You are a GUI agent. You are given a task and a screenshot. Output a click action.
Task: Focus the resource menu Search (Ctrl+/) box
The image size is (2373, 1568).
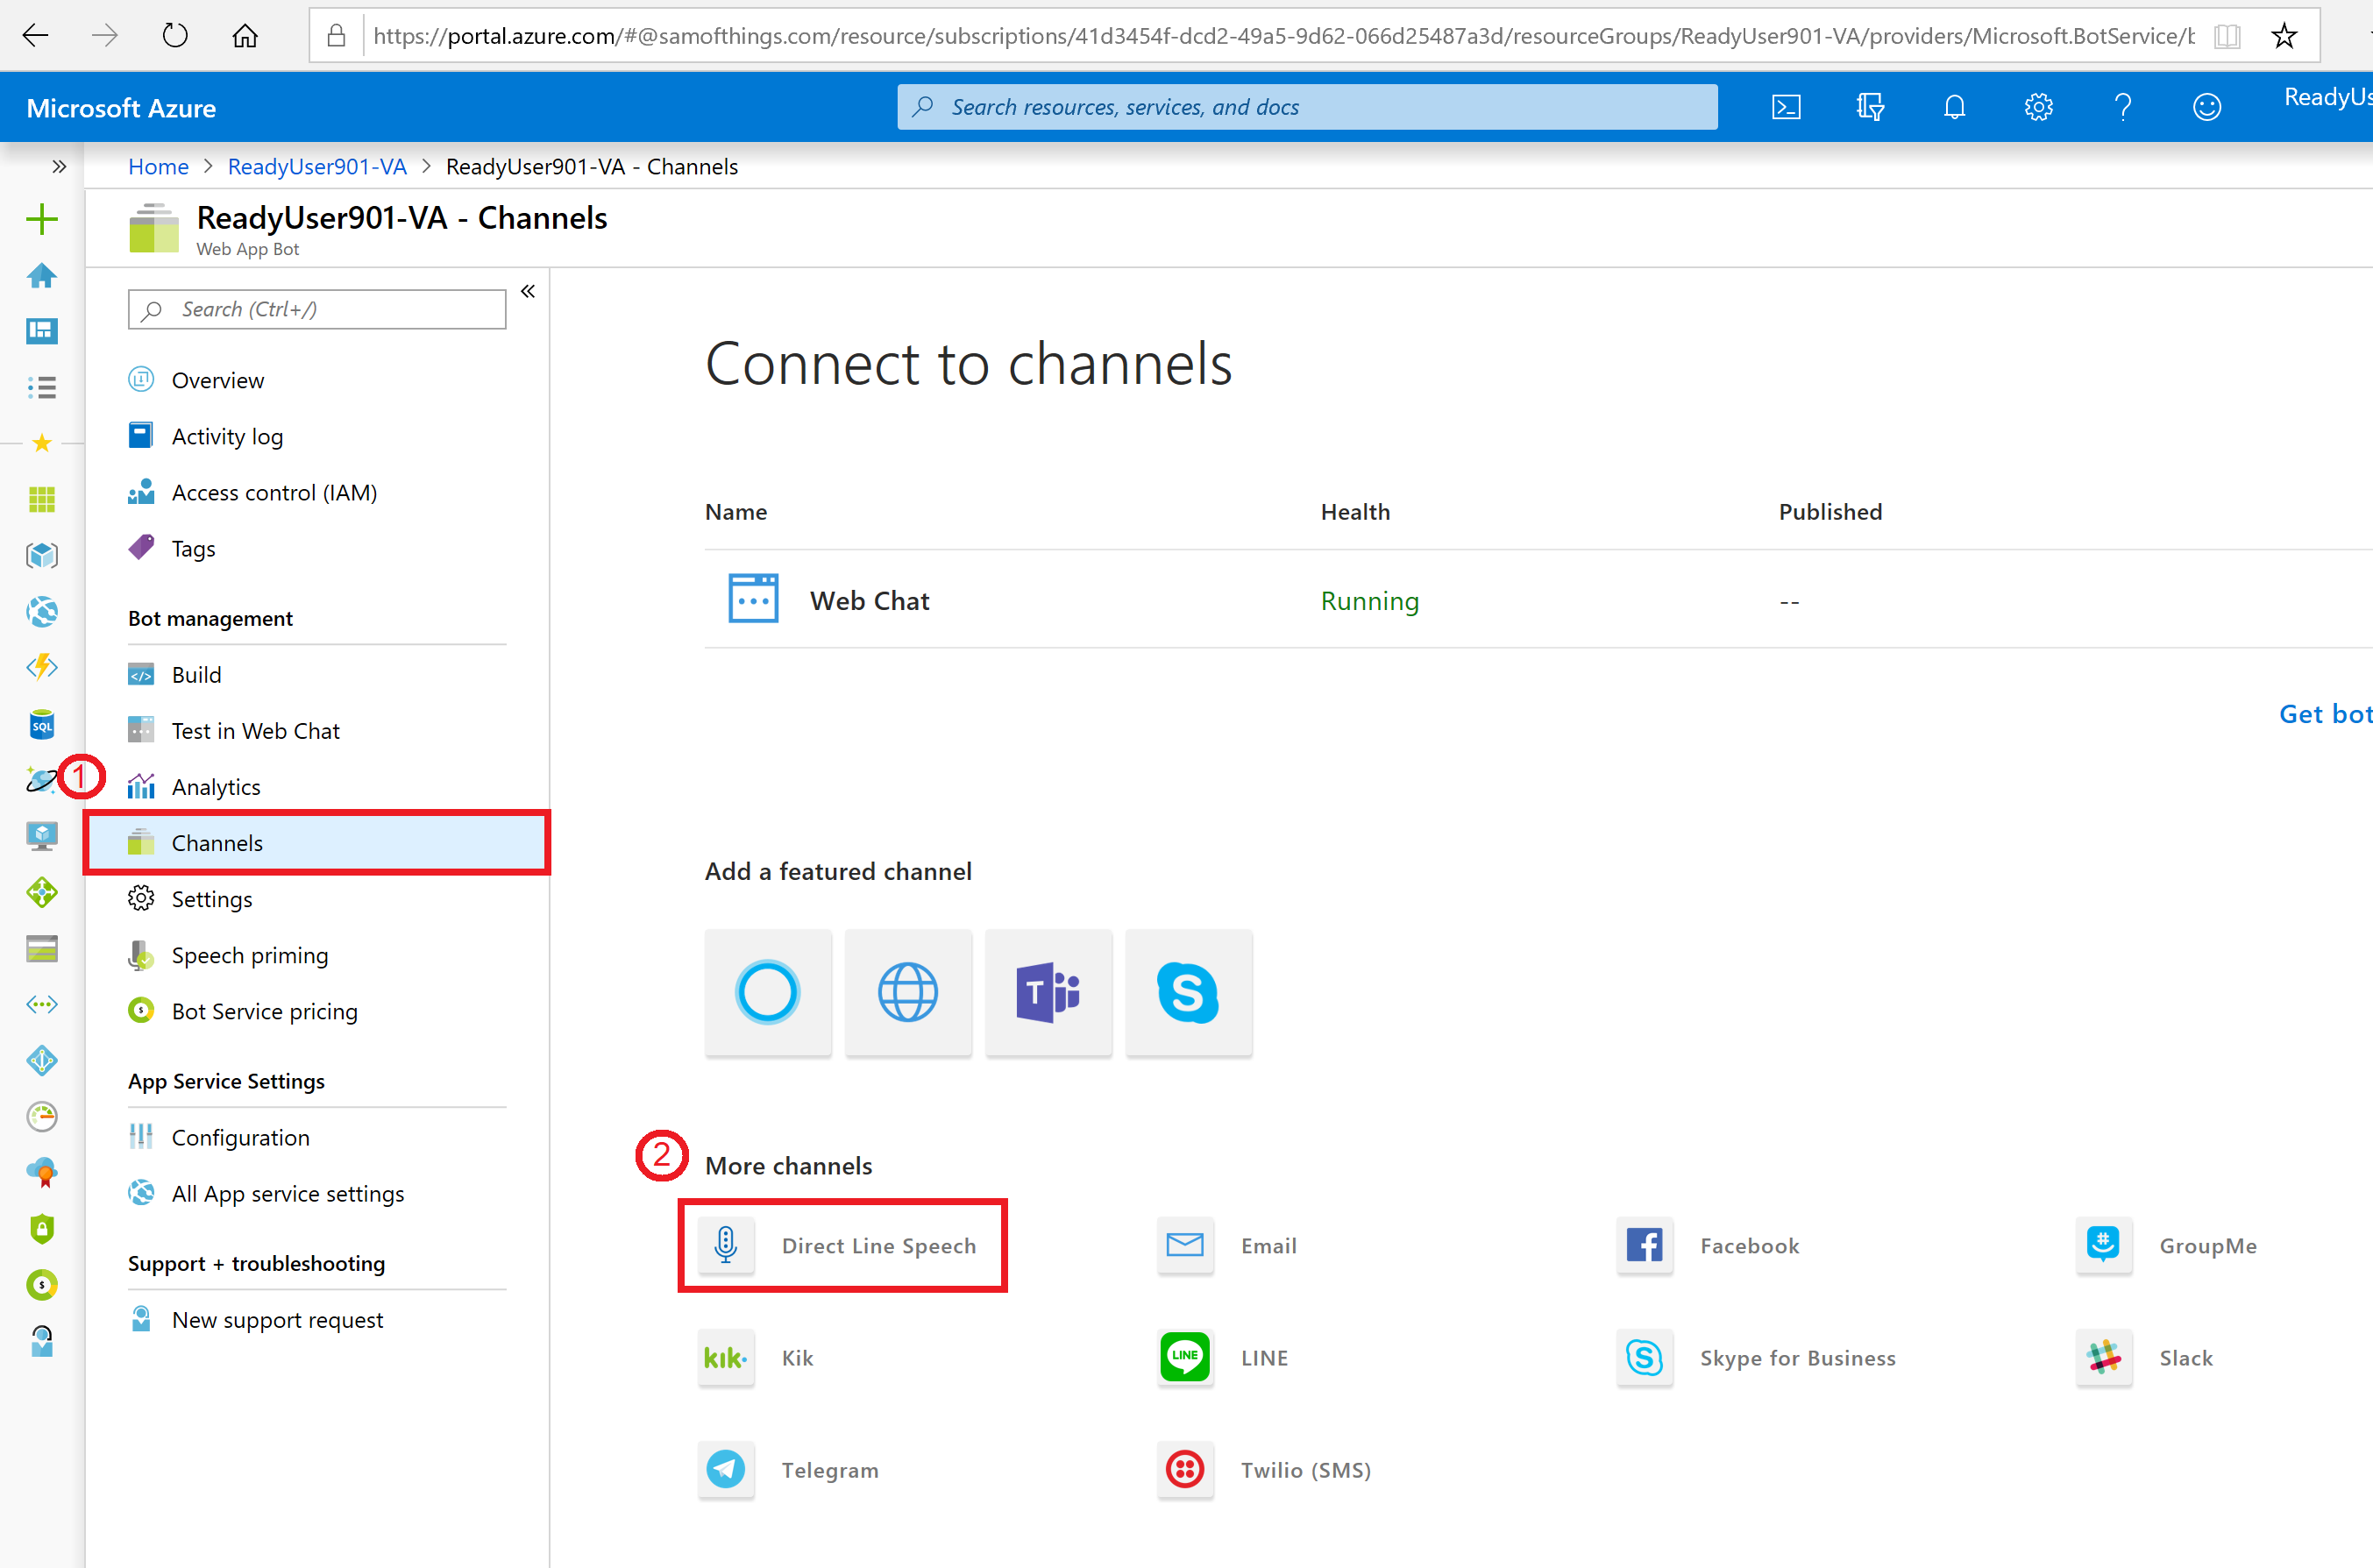pyautogui.click(x=317, y=309)
